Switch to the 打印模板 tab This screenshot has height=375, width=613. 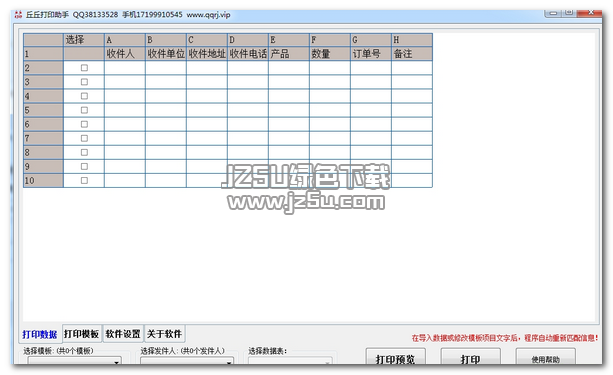pos(81,334)
